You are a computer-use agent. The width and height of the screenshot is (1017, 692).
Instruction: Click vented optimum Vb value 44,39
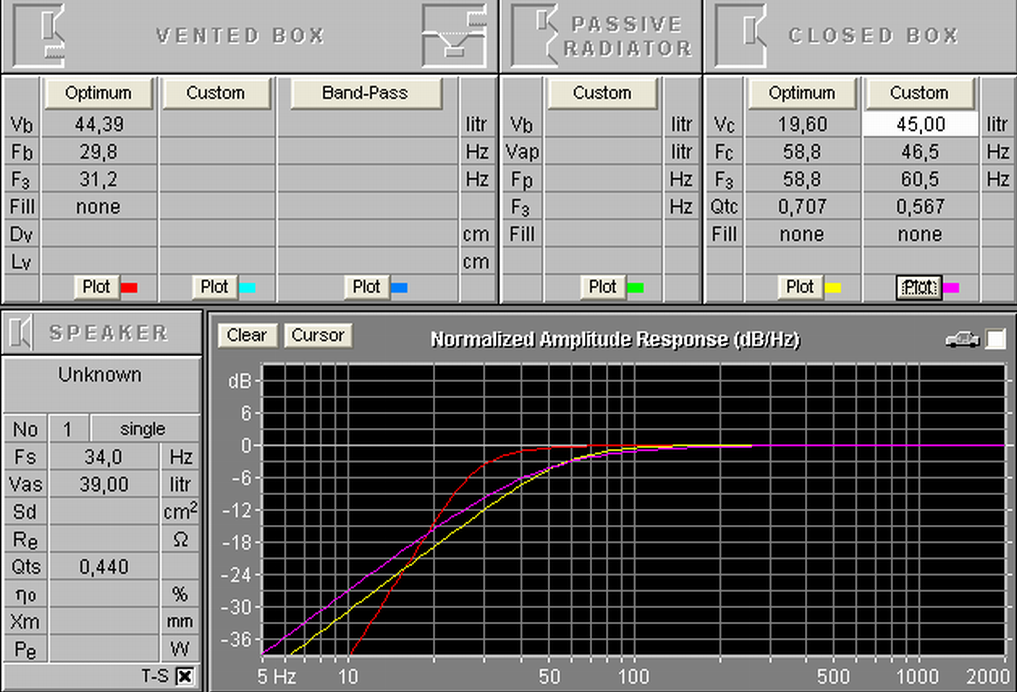(x=99, y=124)
